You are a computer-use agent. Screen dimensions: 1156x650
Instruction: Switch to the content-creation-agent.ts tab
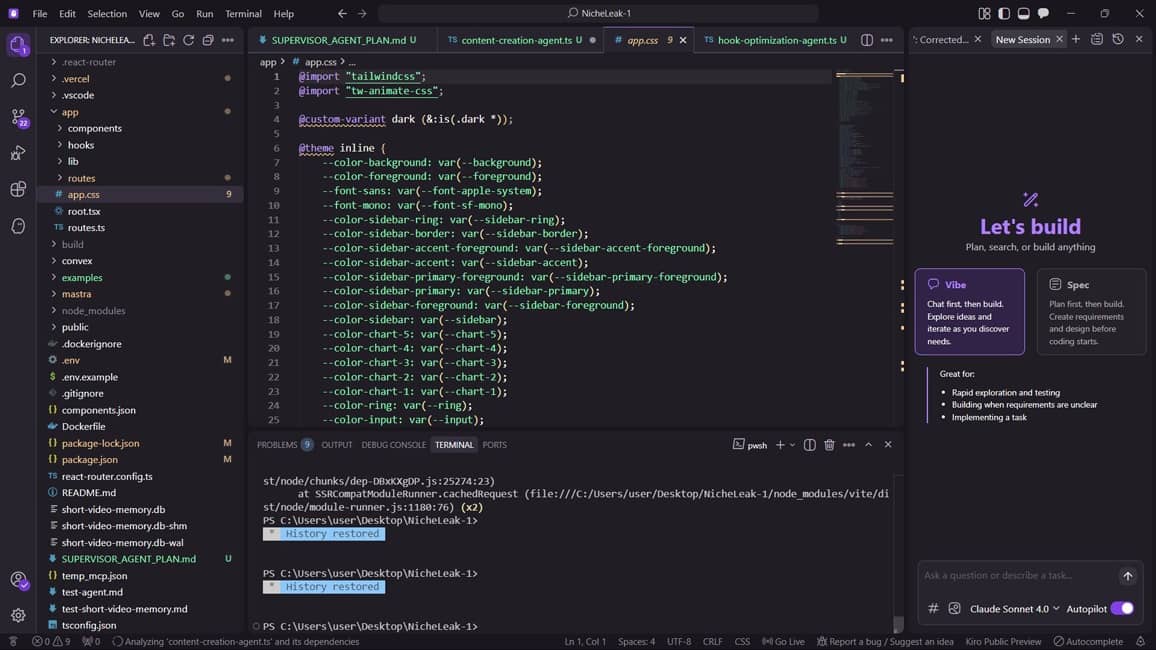click(x=515, y=40)
